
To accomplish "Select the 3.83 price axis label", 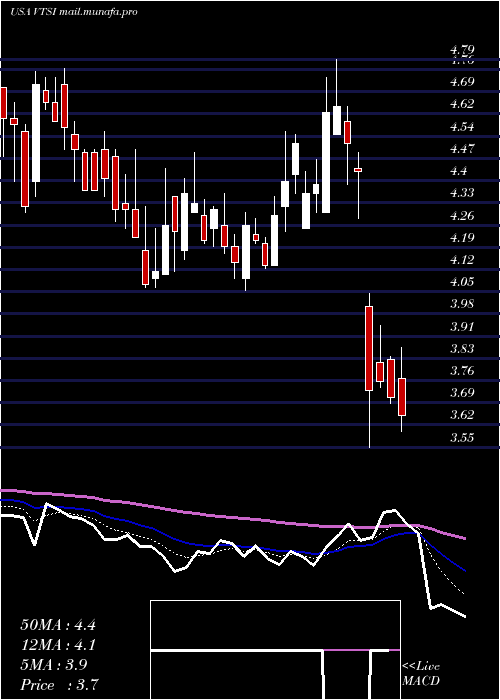I will click(x=462, y=349).
